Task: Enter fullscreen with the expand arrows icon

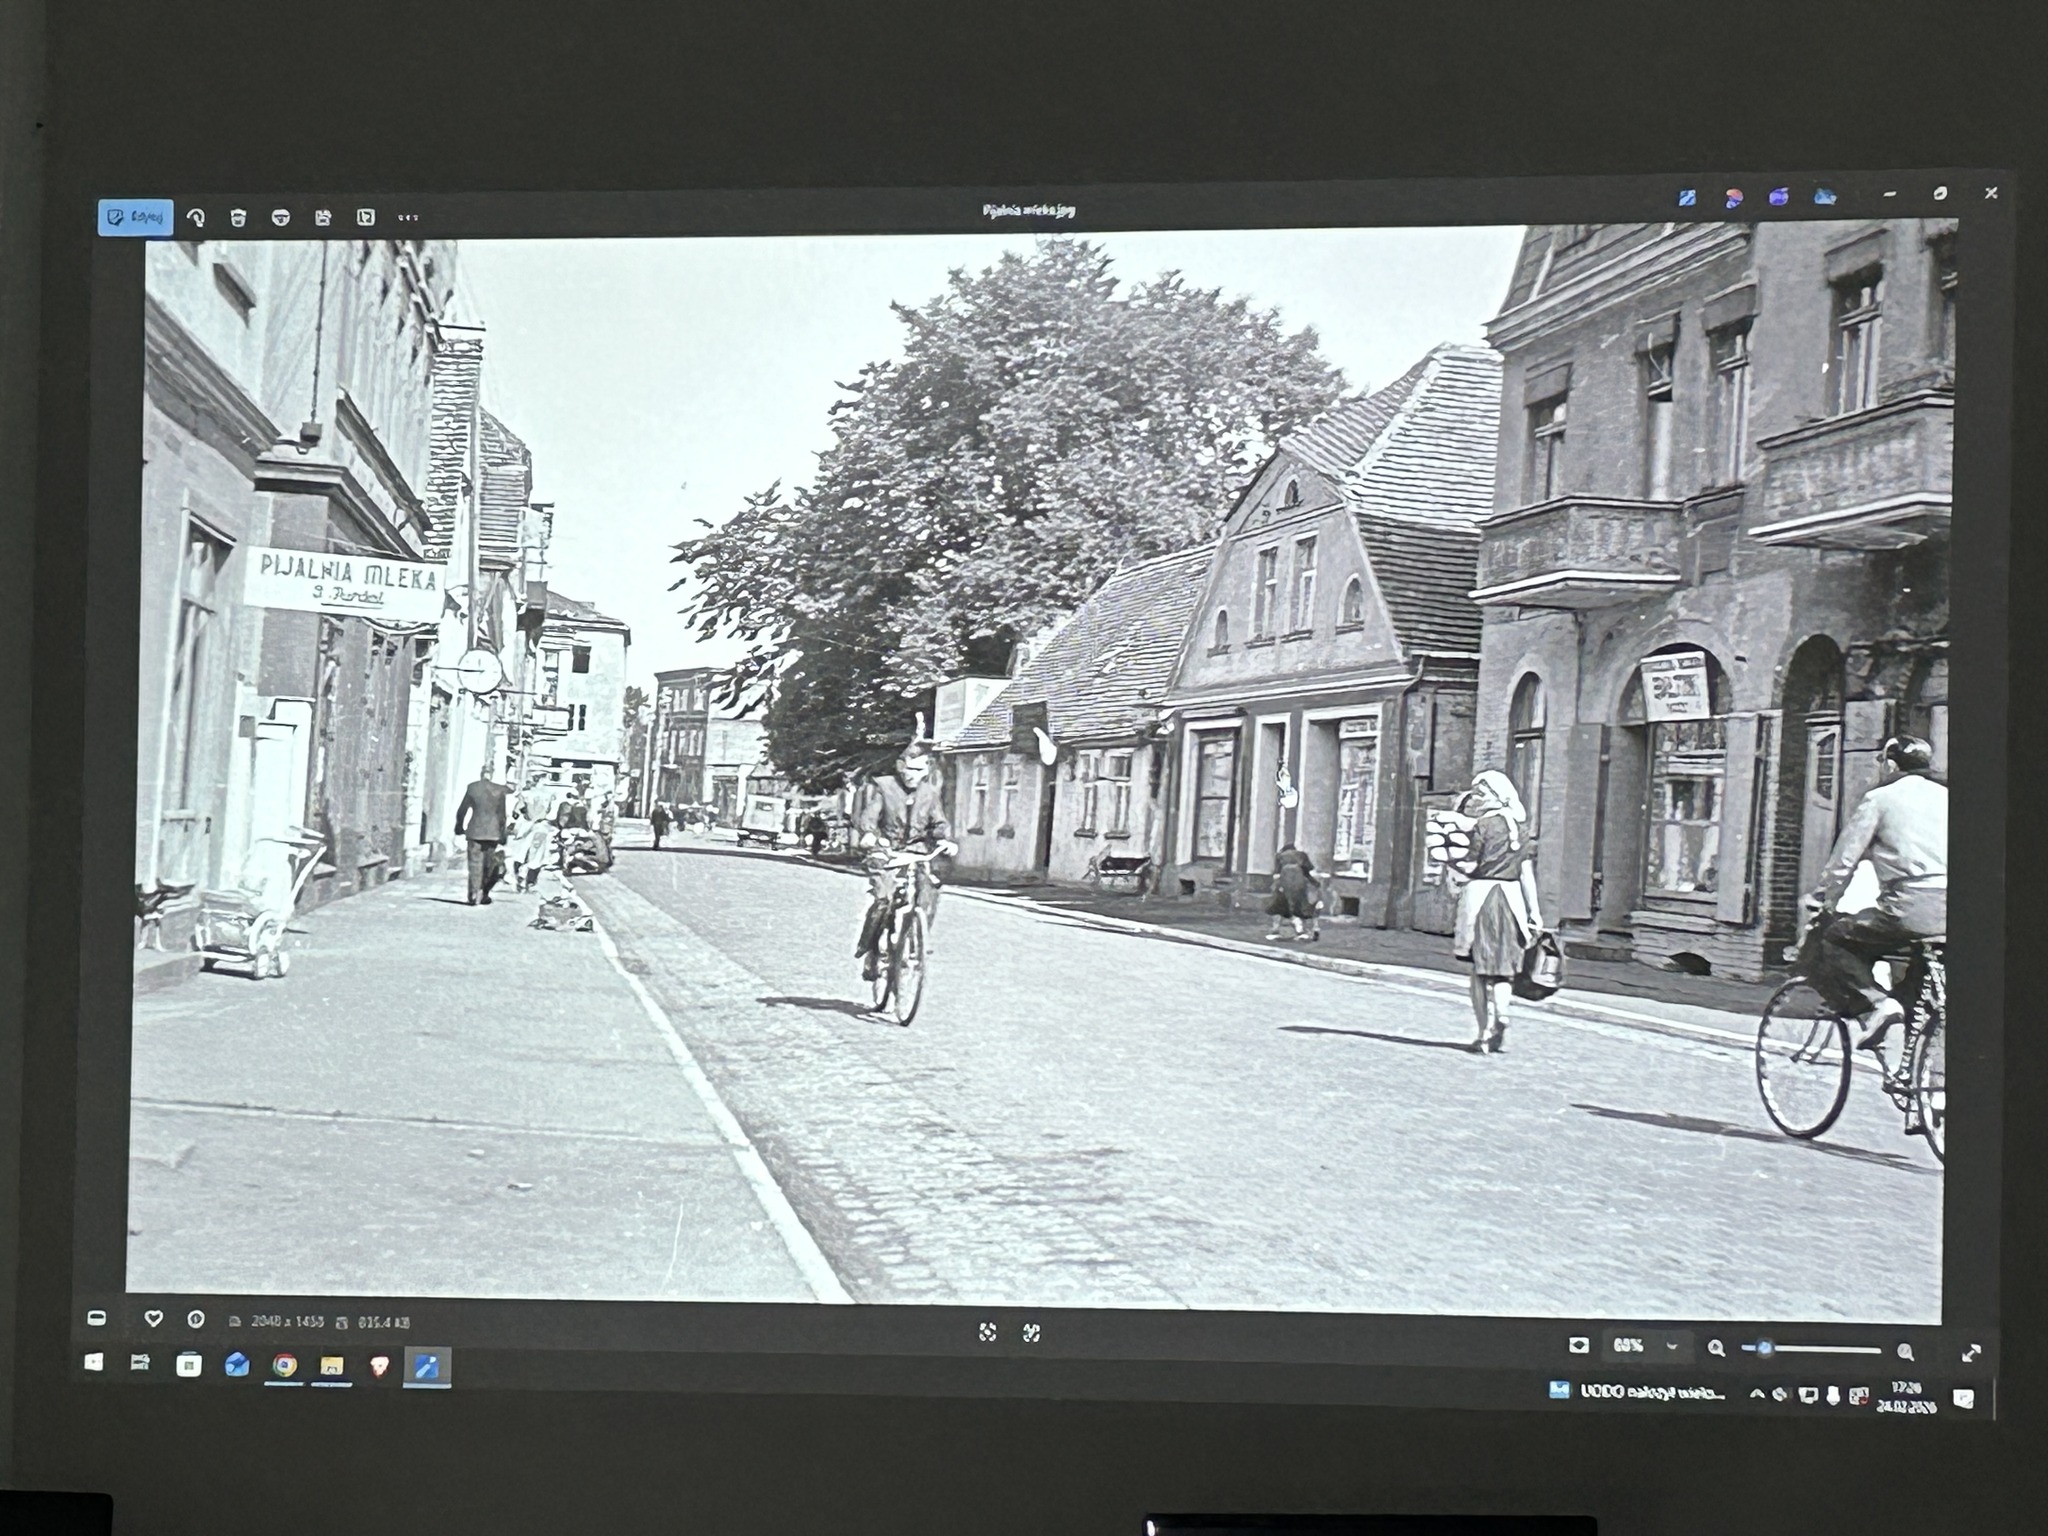Action: pos(1971,1353)
